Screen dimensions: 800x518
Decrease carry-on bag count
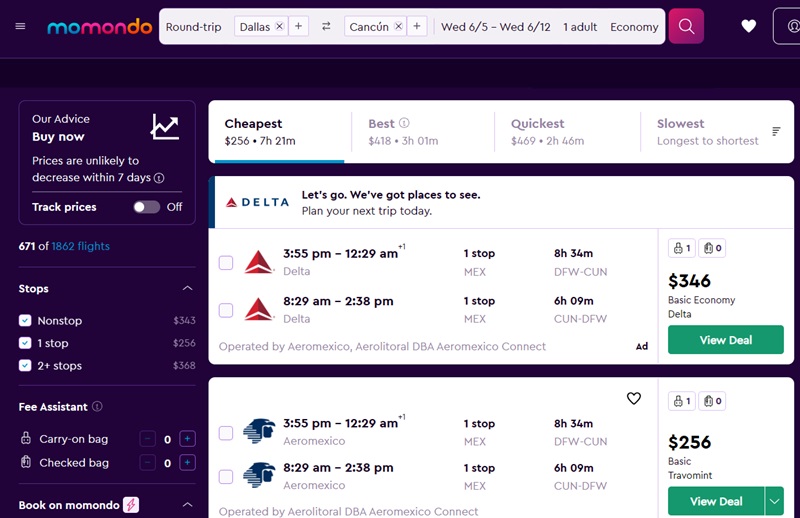(147, 439)
